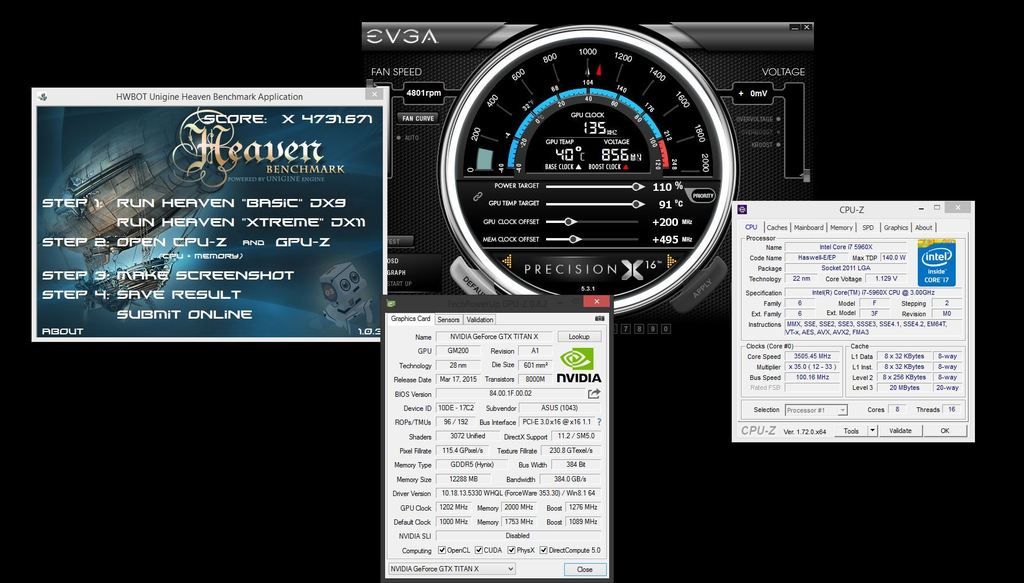Click ABOUT in the Heaven benchmark window
Image resolution: width=1024 pixels, height=583 pixels.
click(x=63, y=331)
